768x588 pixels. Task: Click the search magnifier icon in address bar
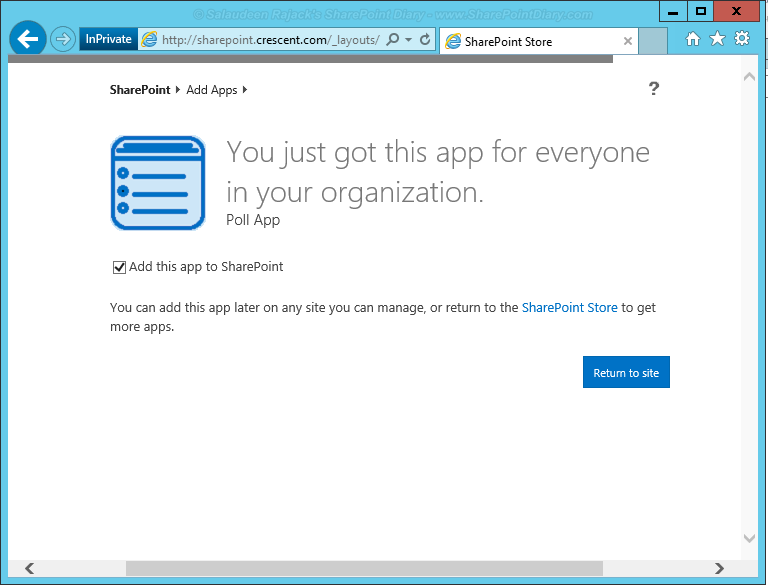click(392, 39)
